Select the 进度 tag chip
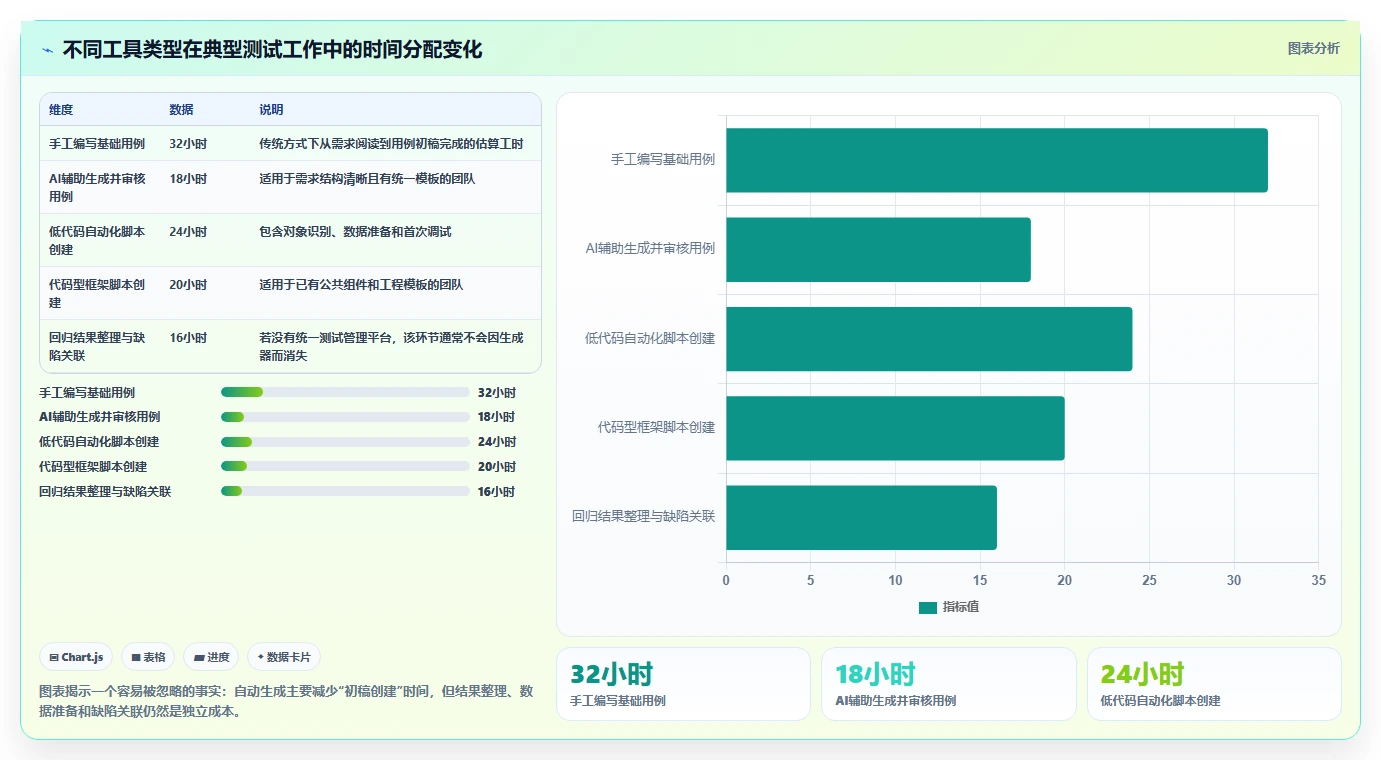Viewport: 1381px width, 760px height. coord(211,657)
